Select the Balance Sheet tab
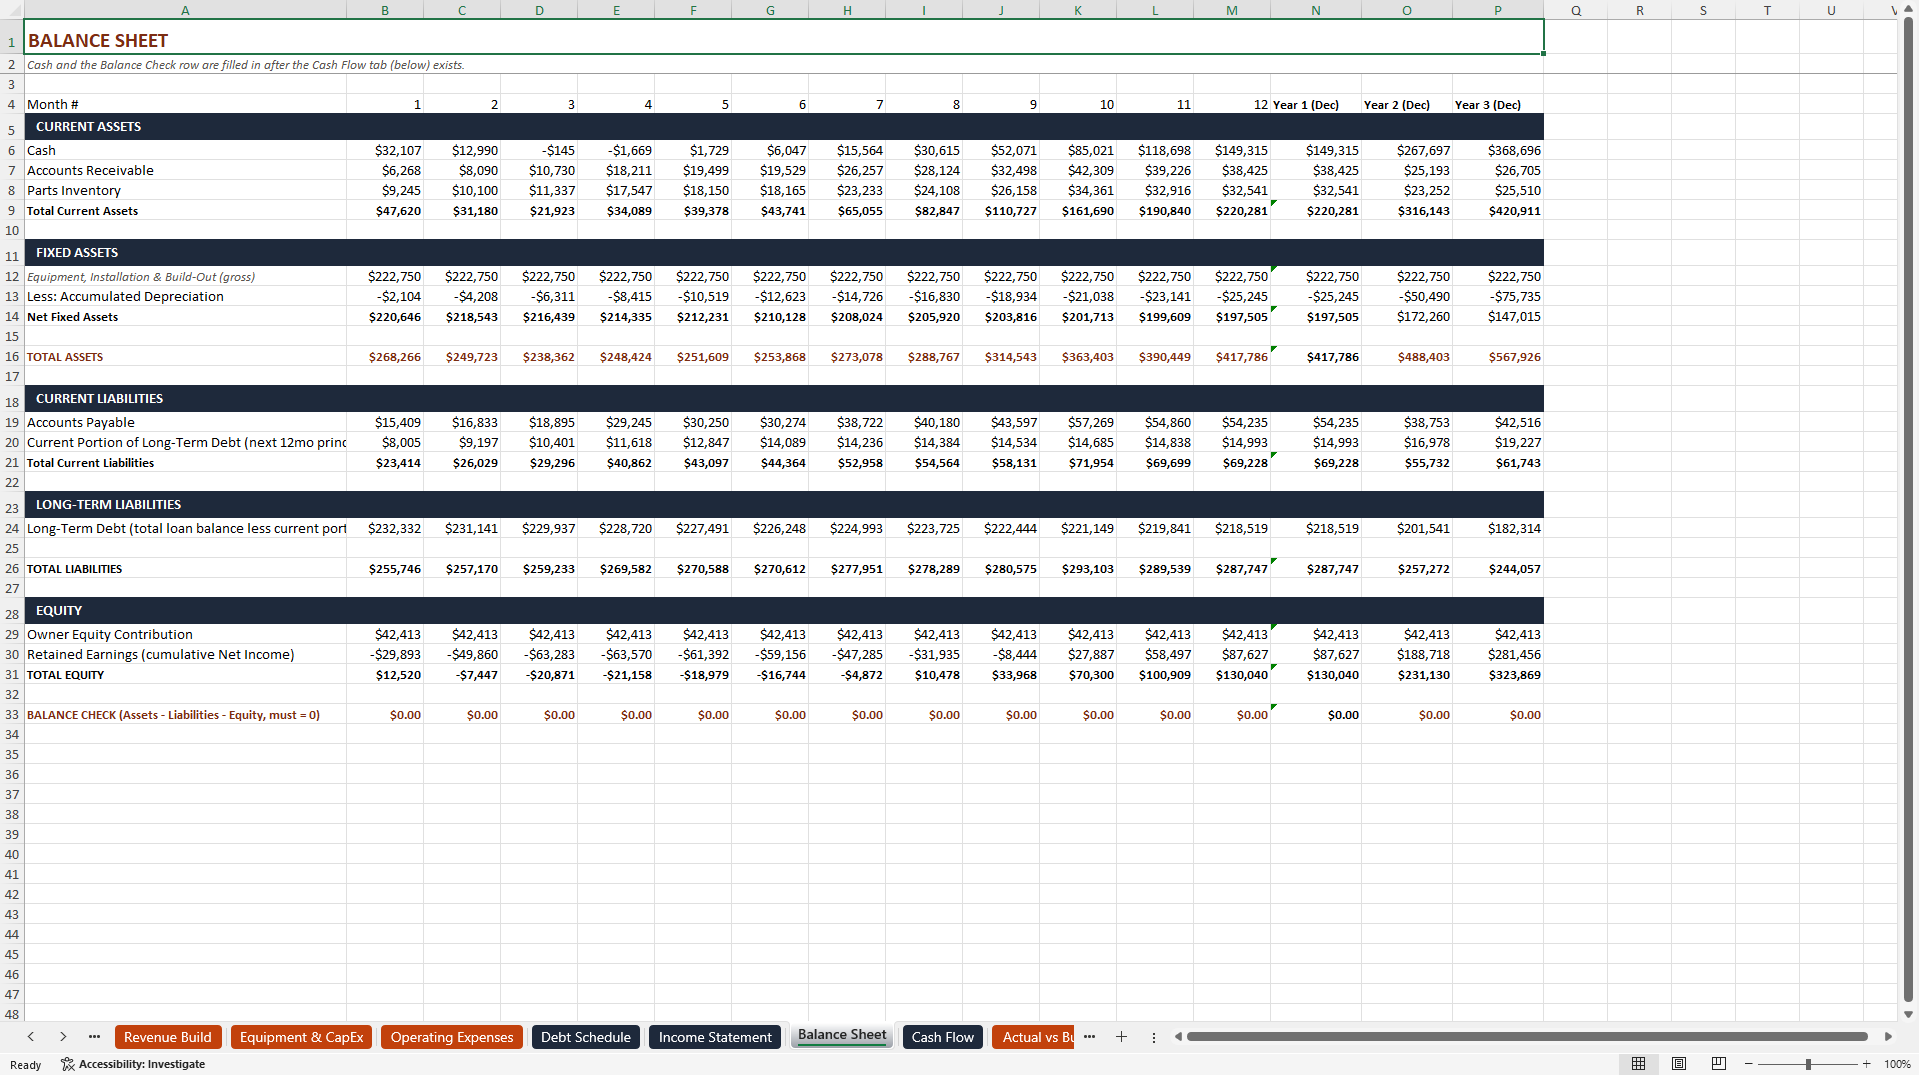This screenshot has width=1919, height=1075. [842, 1035]
